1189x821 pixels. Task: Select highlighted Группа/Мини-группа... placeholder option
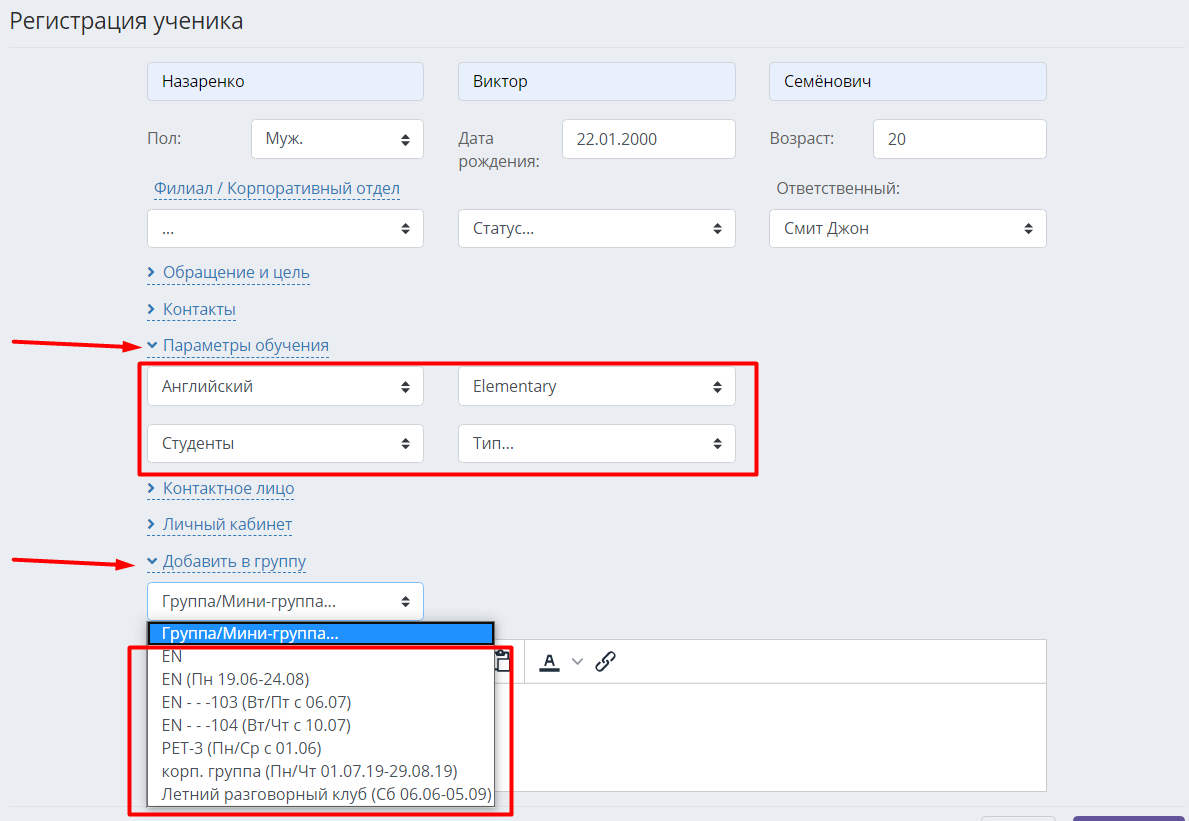click(x=321, y=633)
